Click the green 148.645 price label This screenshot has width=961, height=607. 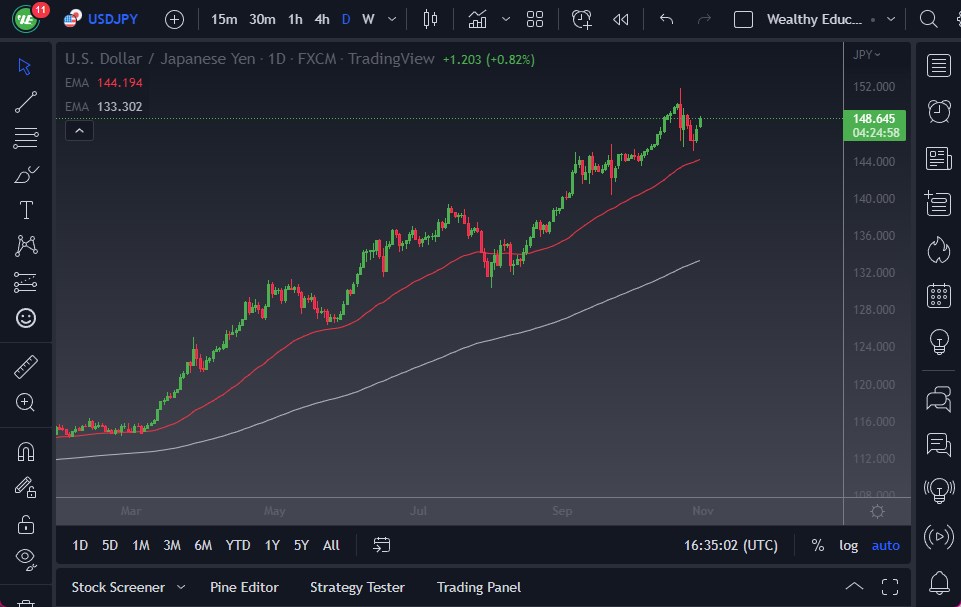875,118
